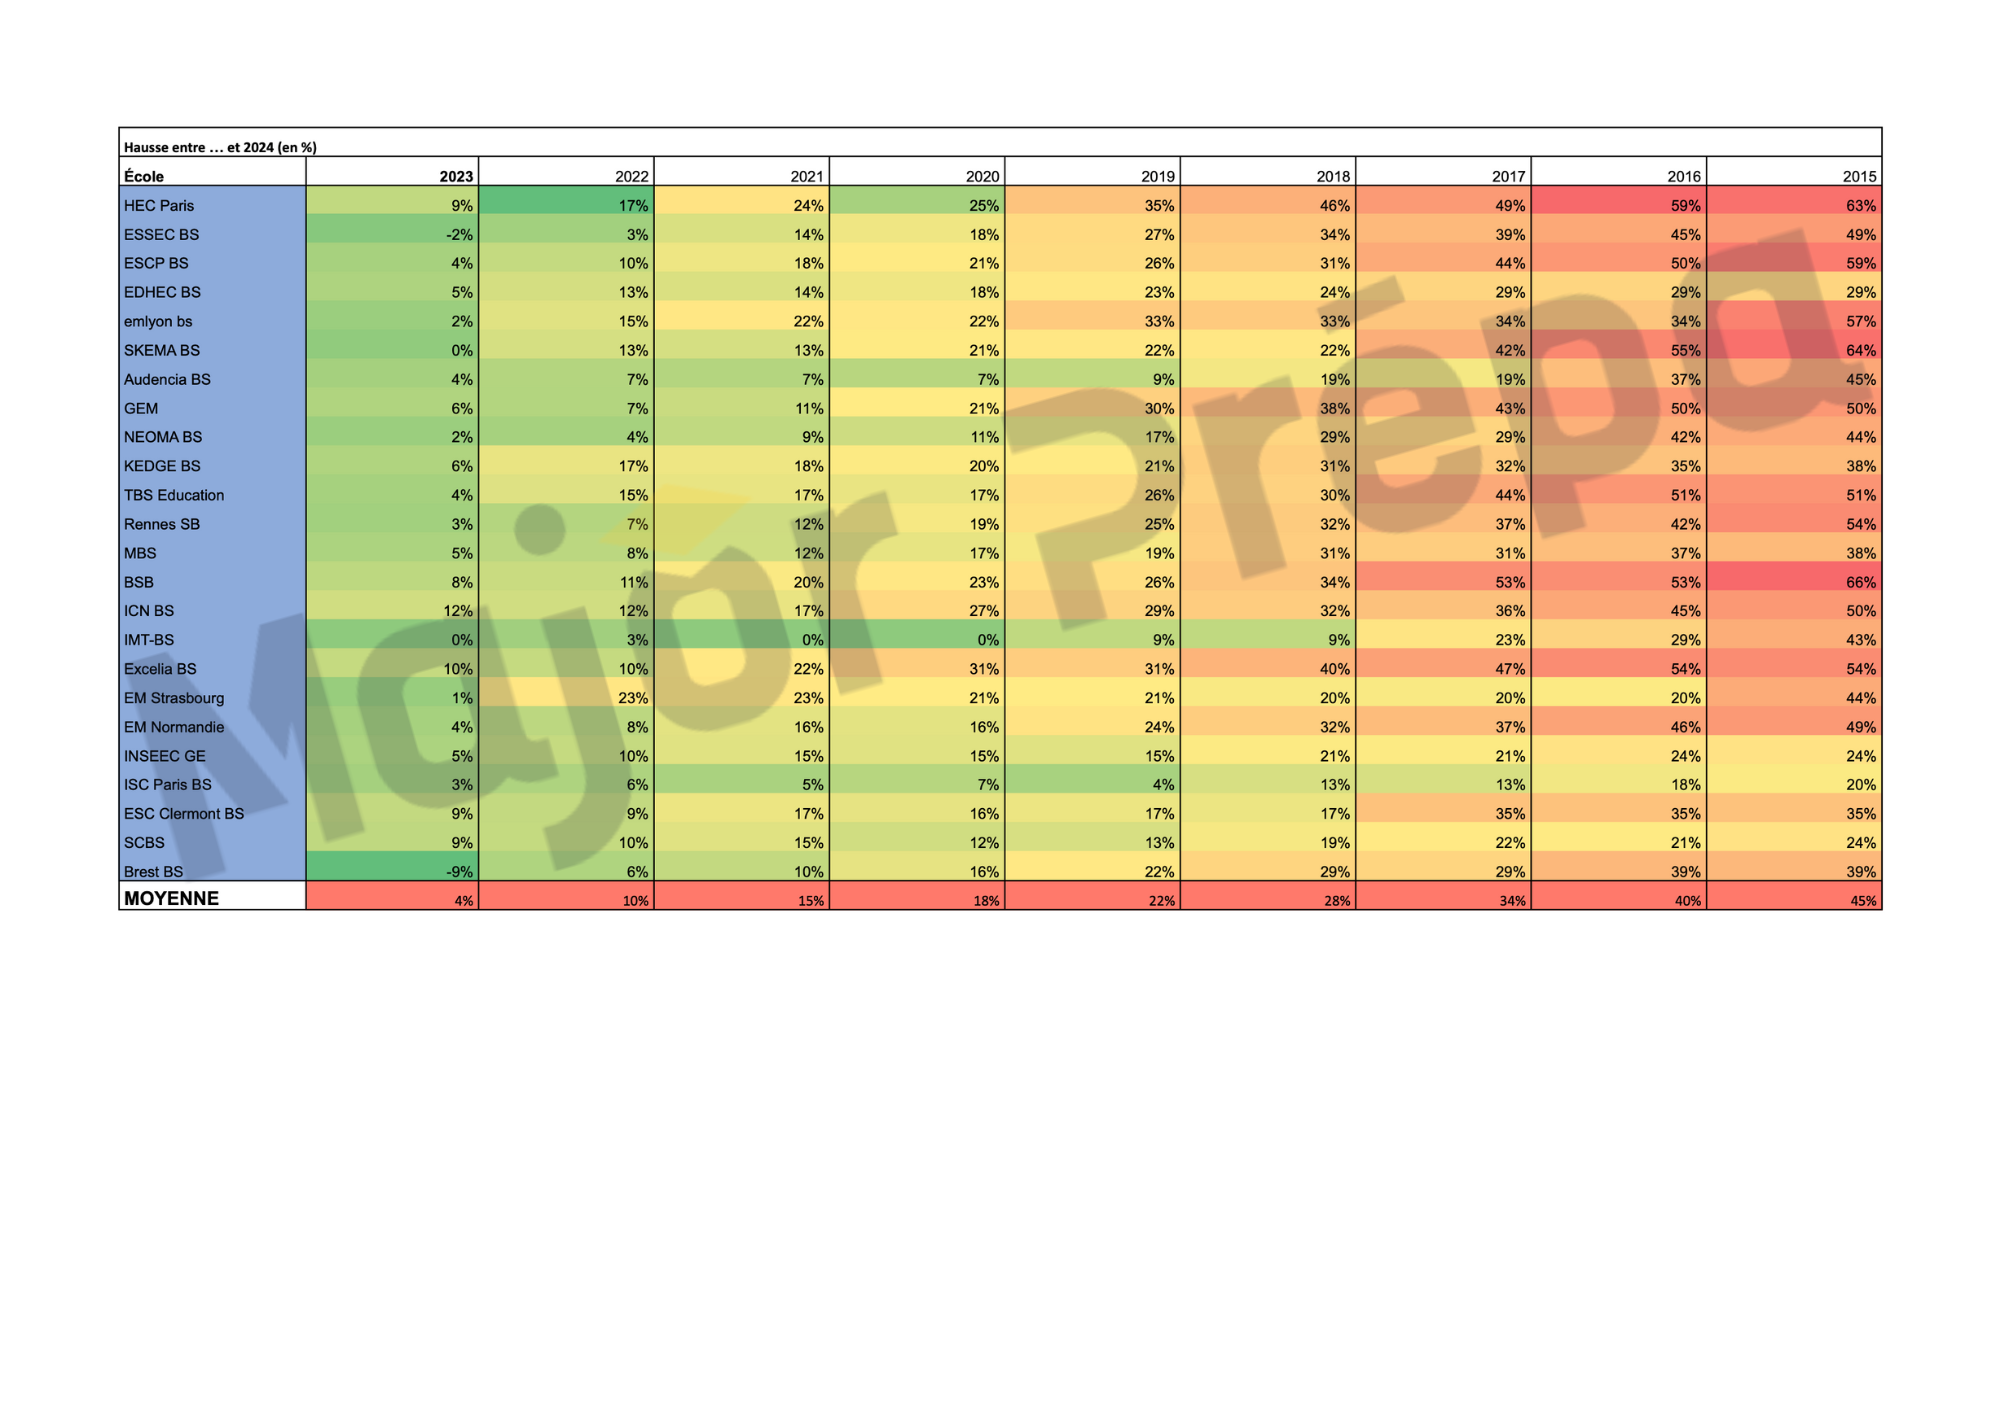Click EDHEC BS 2018 value '24%'
This screenshot has height=1414, width=2000.
(1335, 292)
